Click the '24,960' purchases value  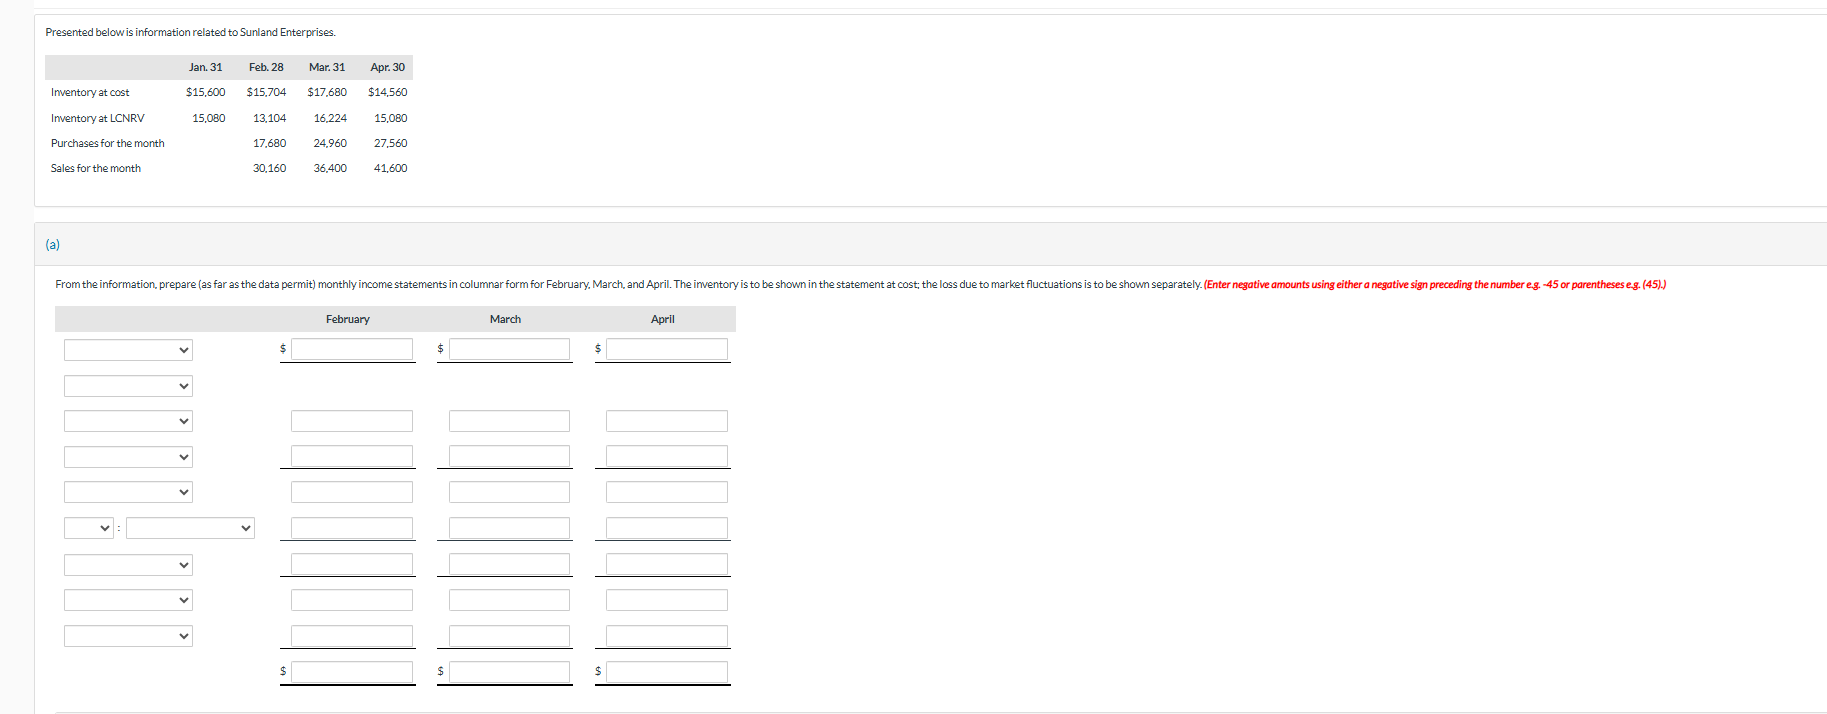tap(331, 143)
